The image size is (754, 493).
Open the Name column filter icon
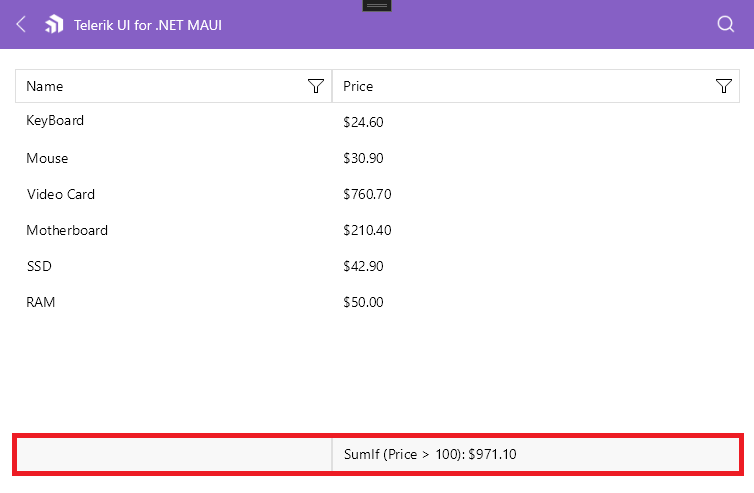tap(316, 87)
